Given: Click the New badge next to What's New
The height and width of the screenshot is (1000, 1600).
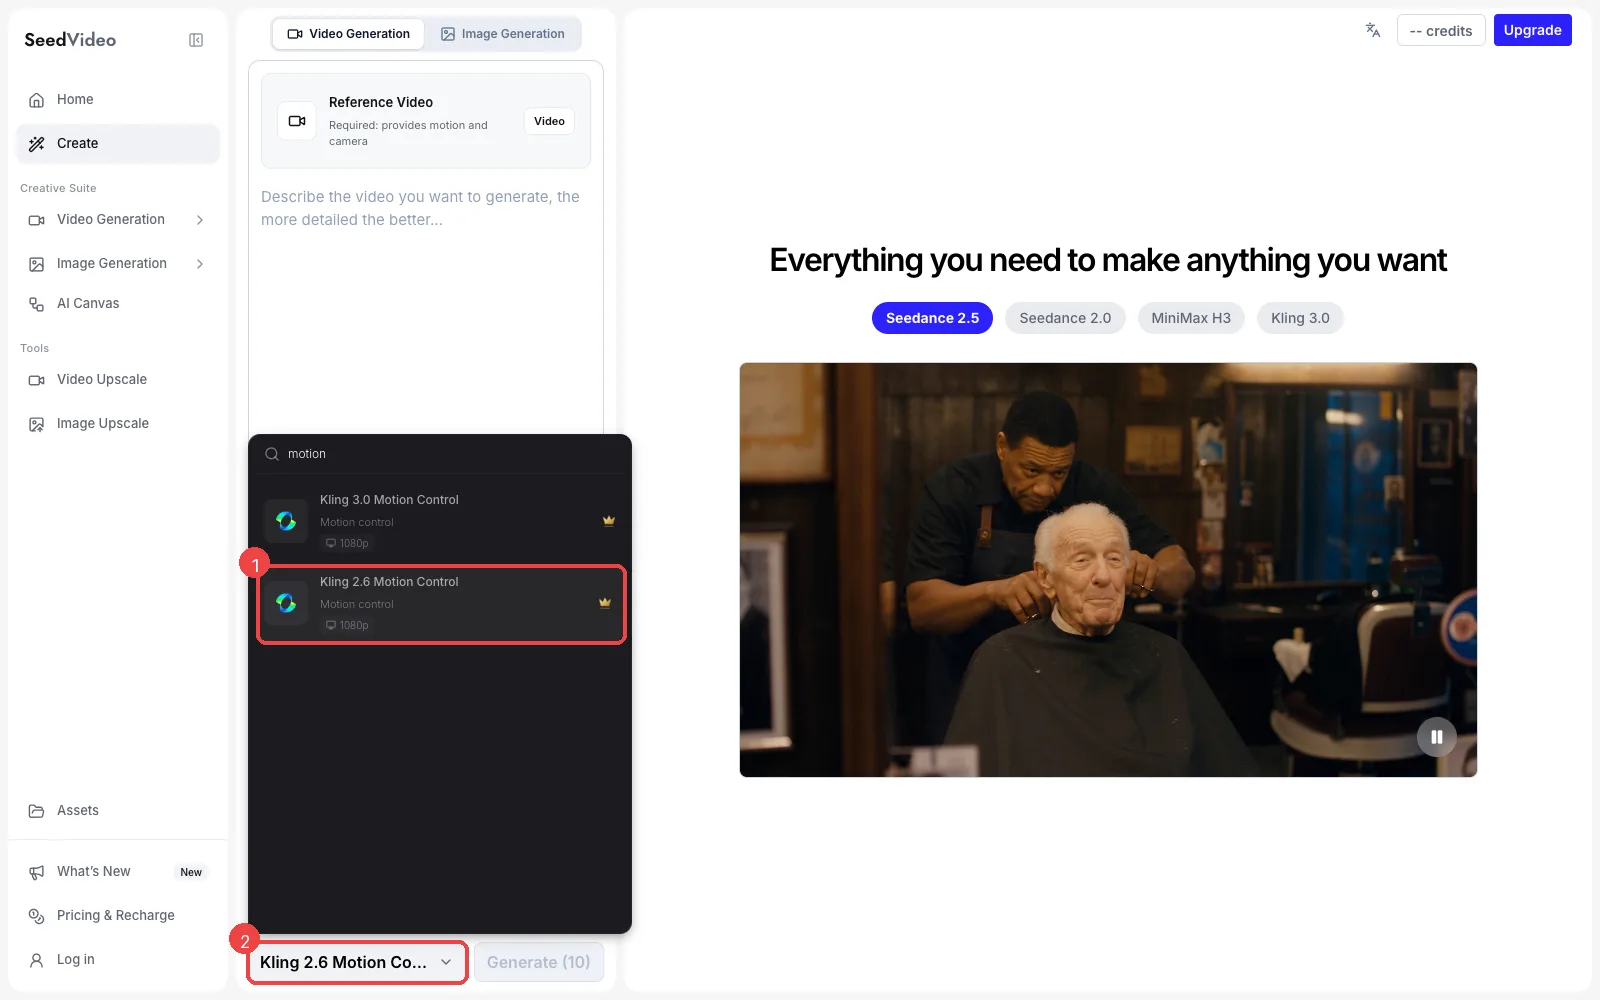Looking at the screenshot, I should tap(191, 873).
